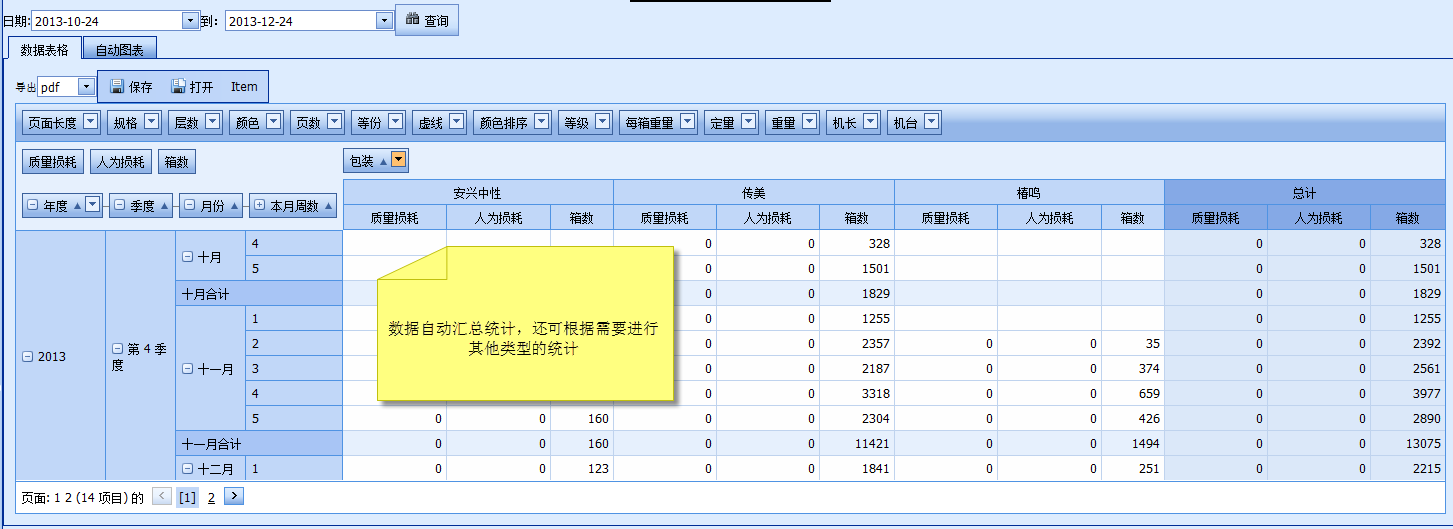Click the 1494 cell under 椿鸣
The height and width of the screenshot is (529, 1453).
[1133, 443]
